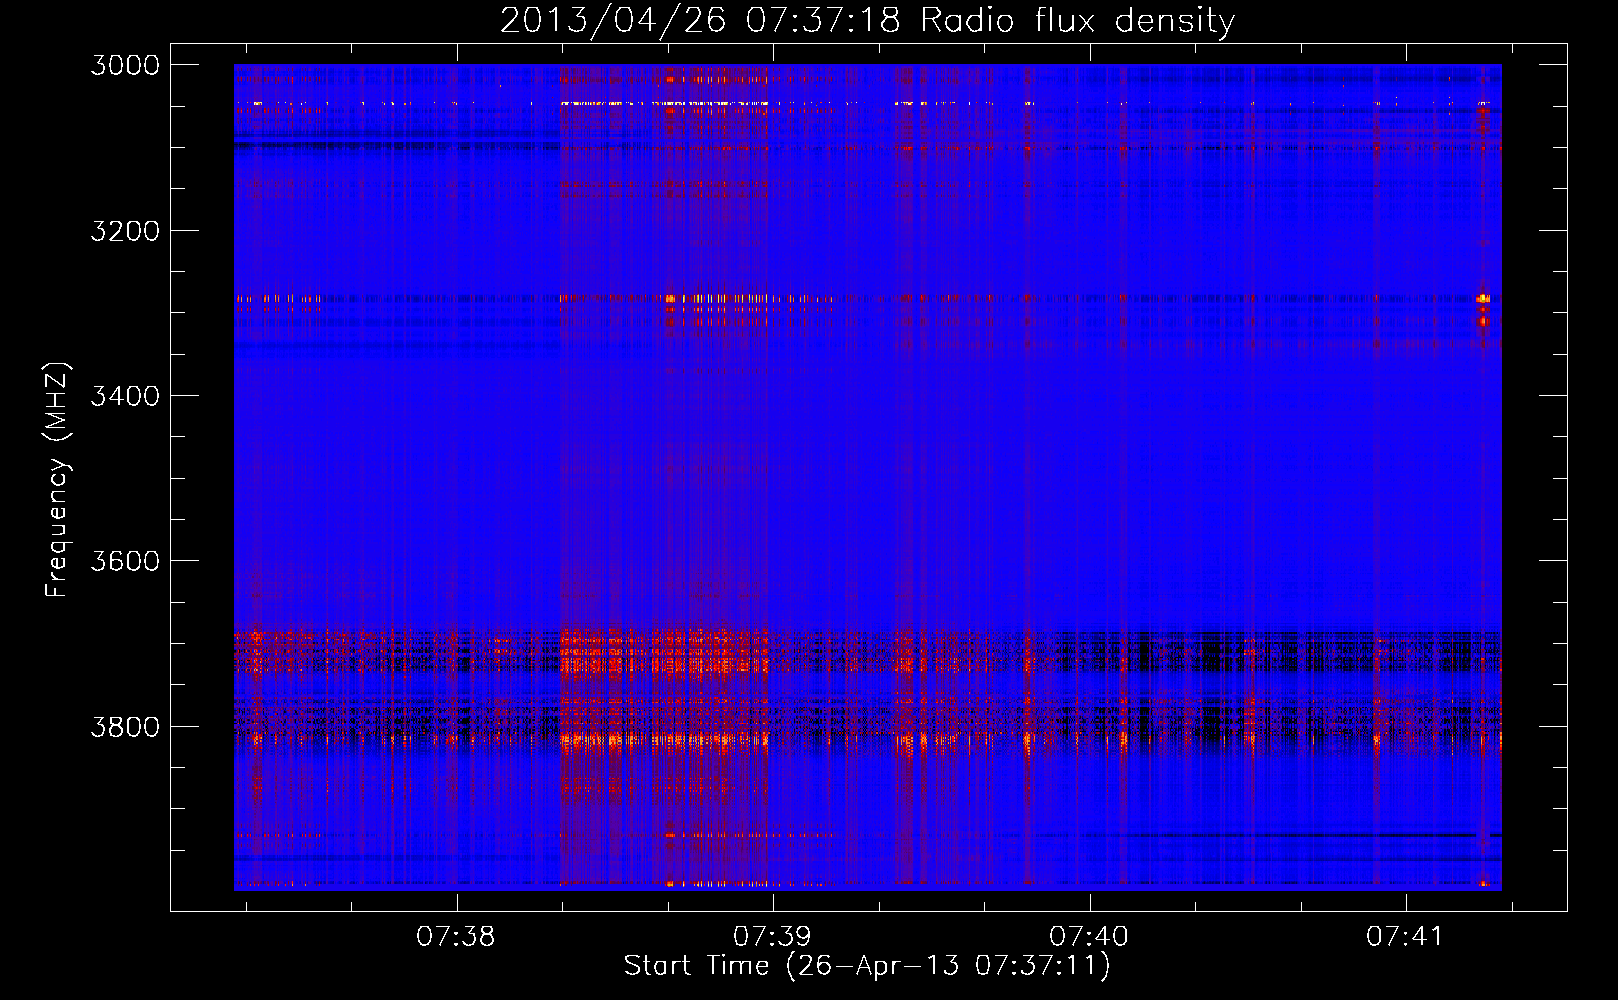1618x1000 pixels.
Task: Select the 3800 frequency tick label
Action: pos(125,727)
